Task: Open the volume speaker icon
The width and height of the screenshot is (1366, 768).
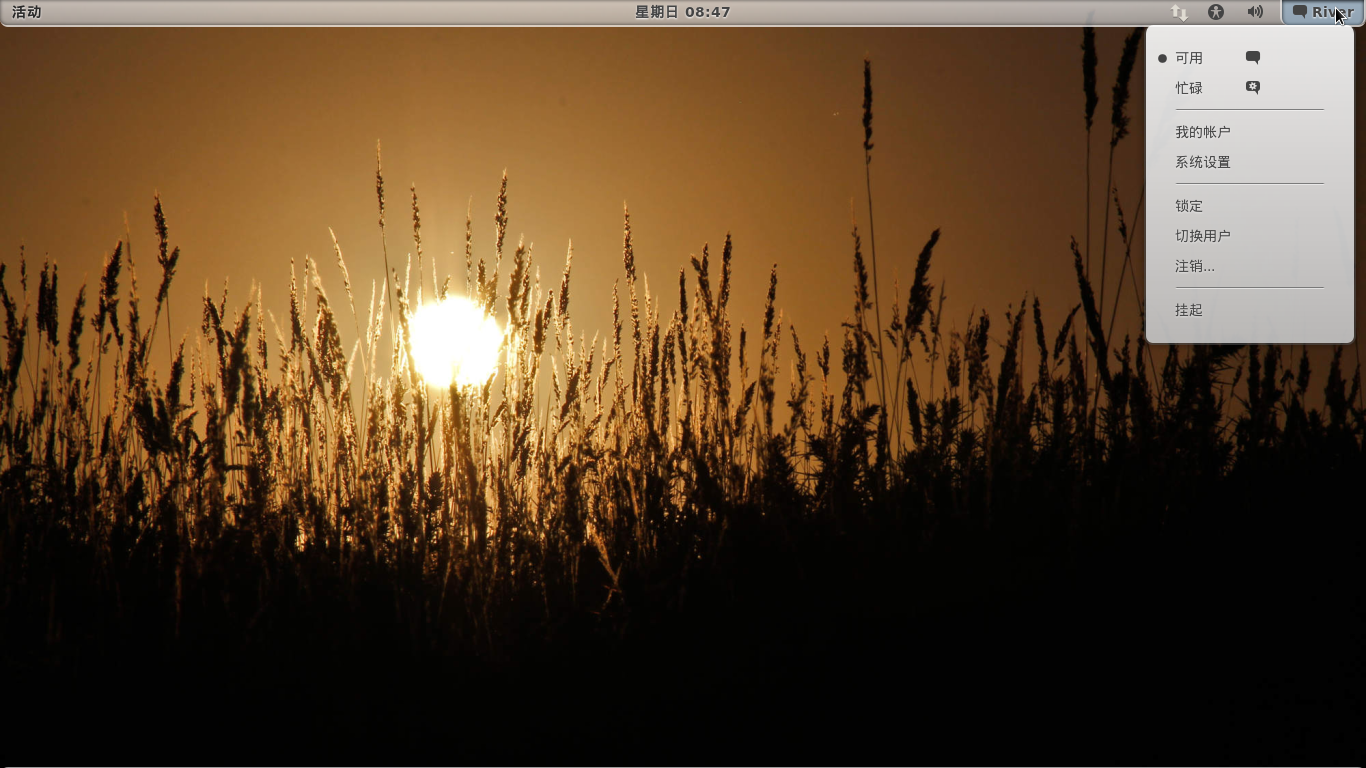Action: click(1255, 12)
